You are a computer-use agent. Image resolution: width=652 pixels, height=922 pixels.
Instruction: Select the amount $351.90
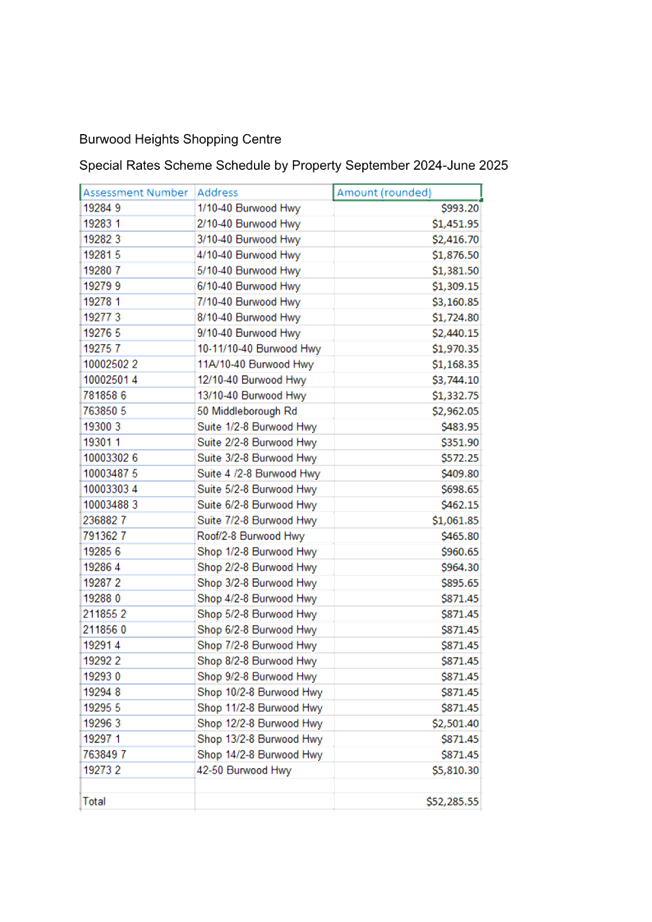pyautogui.click(x=460, y=442)
